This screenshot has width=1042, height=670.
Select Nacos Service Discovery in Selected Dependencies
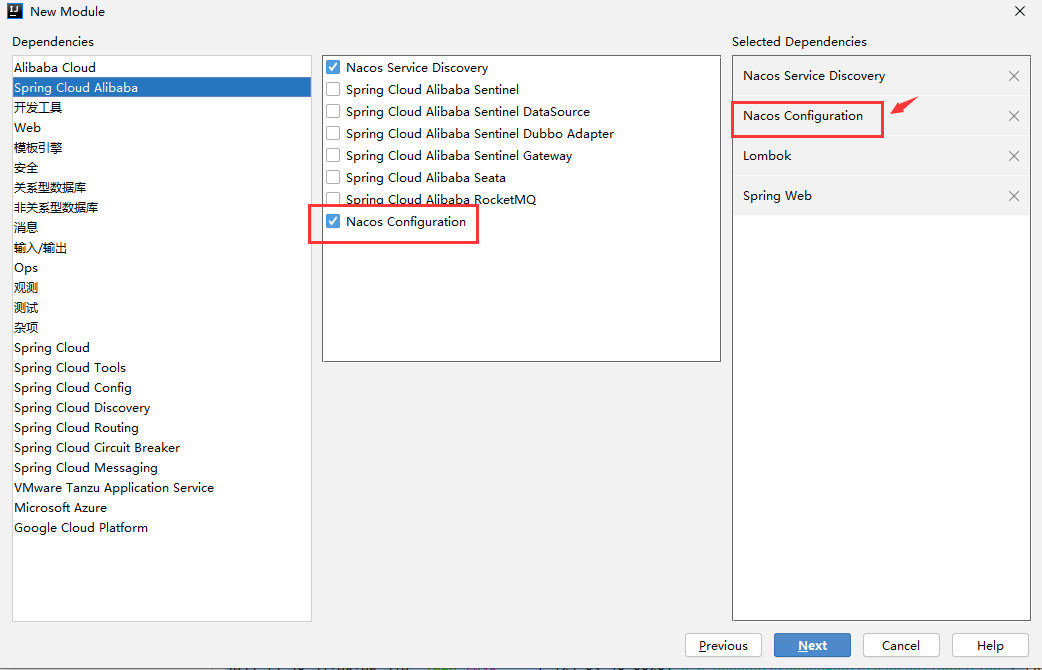click(x=881, y=76)
